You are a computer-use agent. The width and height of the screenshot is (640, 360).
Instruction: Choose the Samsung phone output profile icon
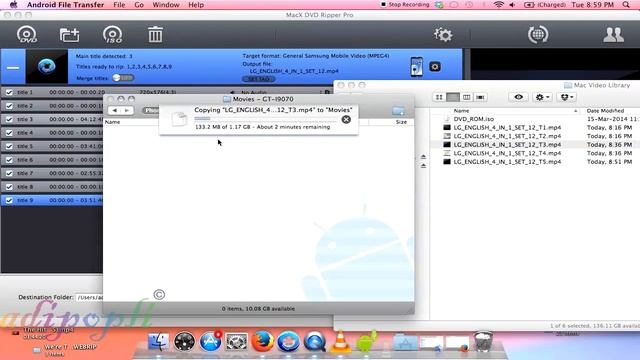(416, 67)
